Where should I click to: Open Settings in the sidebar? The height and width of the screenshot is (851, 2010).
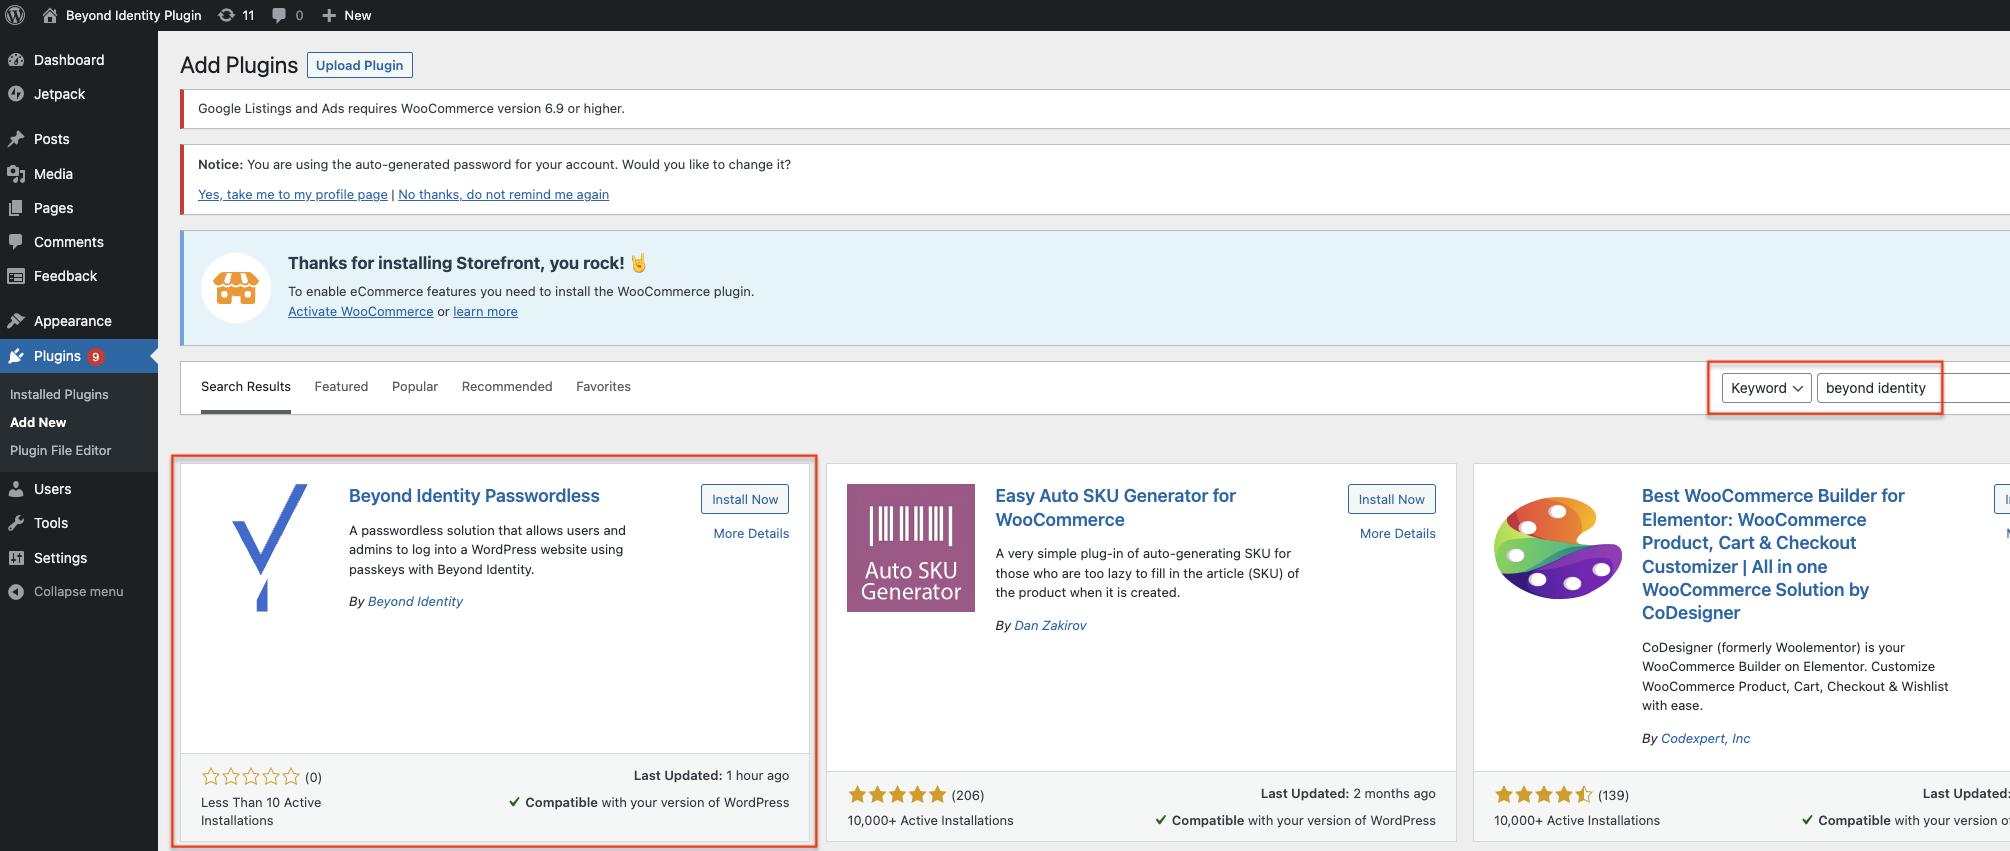(61, 558)
